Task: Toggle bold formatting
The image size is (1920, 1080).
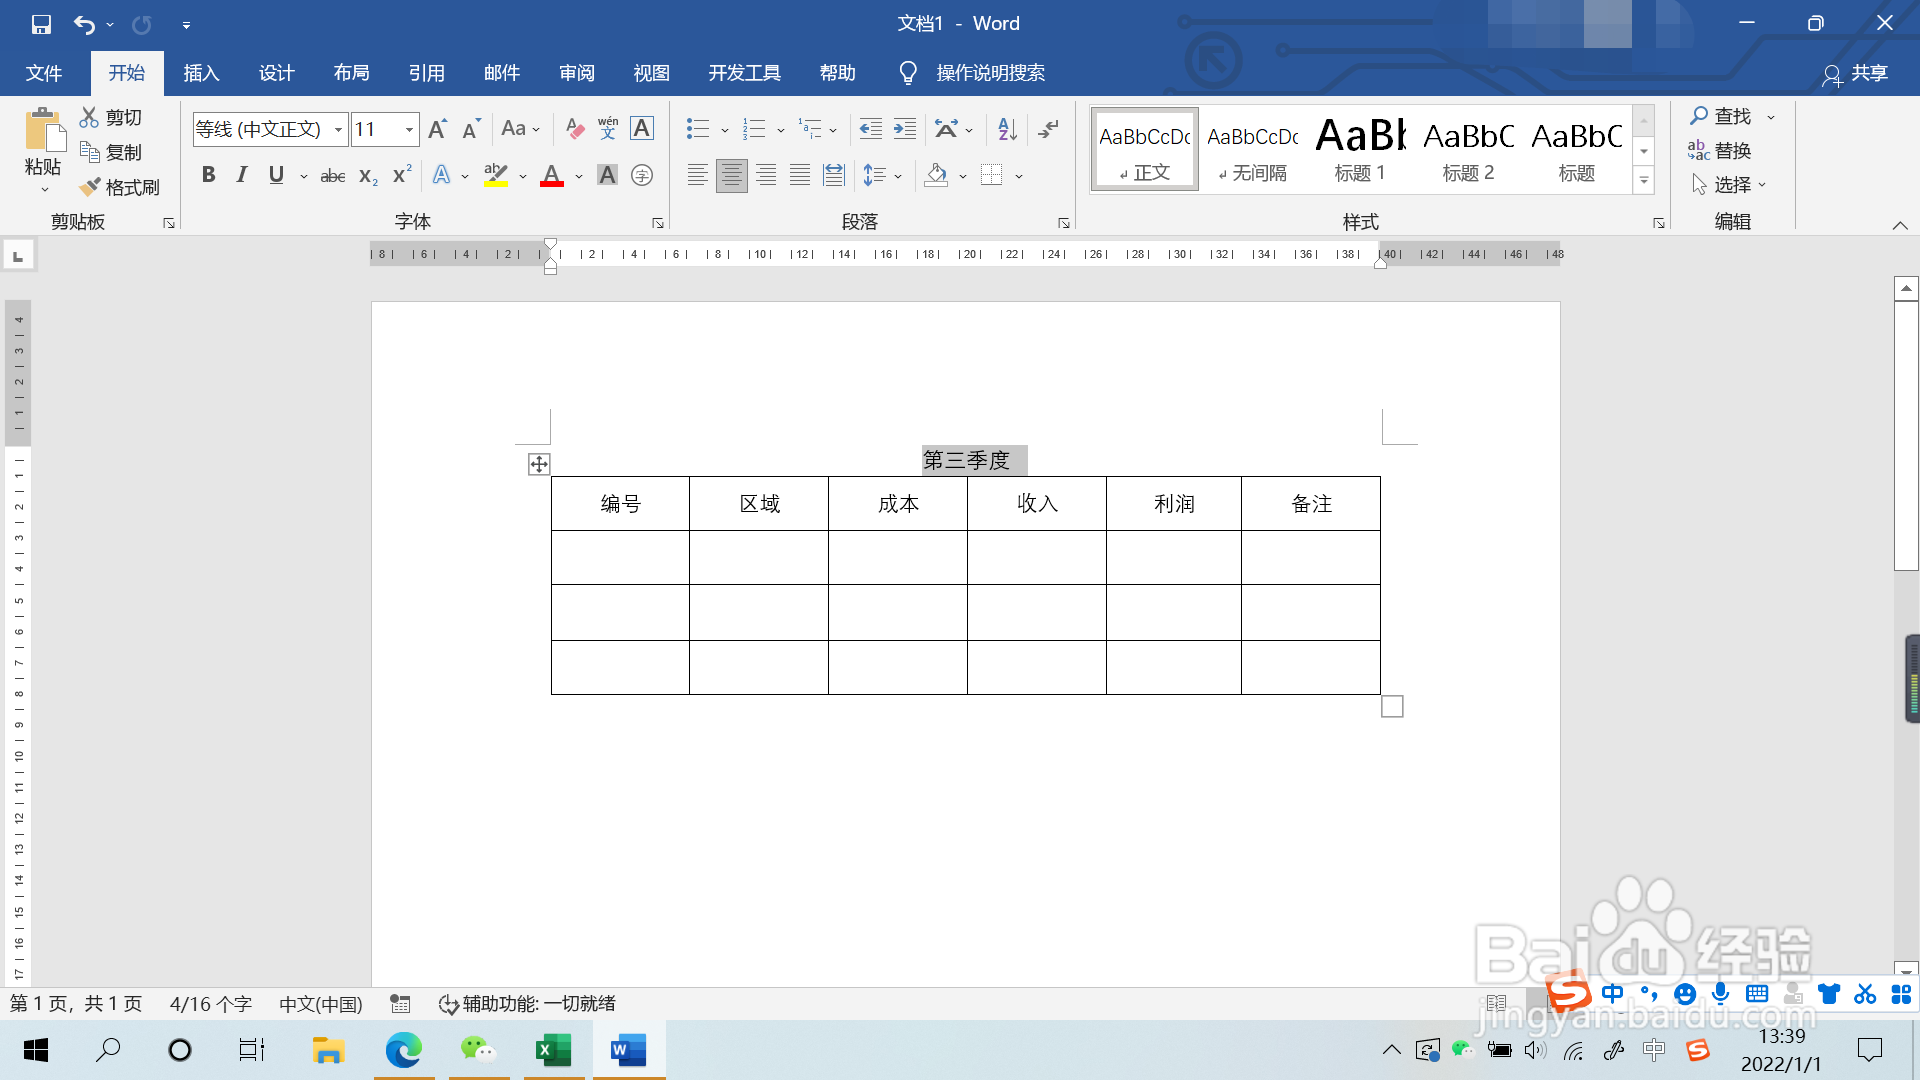Action: (208, 175)
